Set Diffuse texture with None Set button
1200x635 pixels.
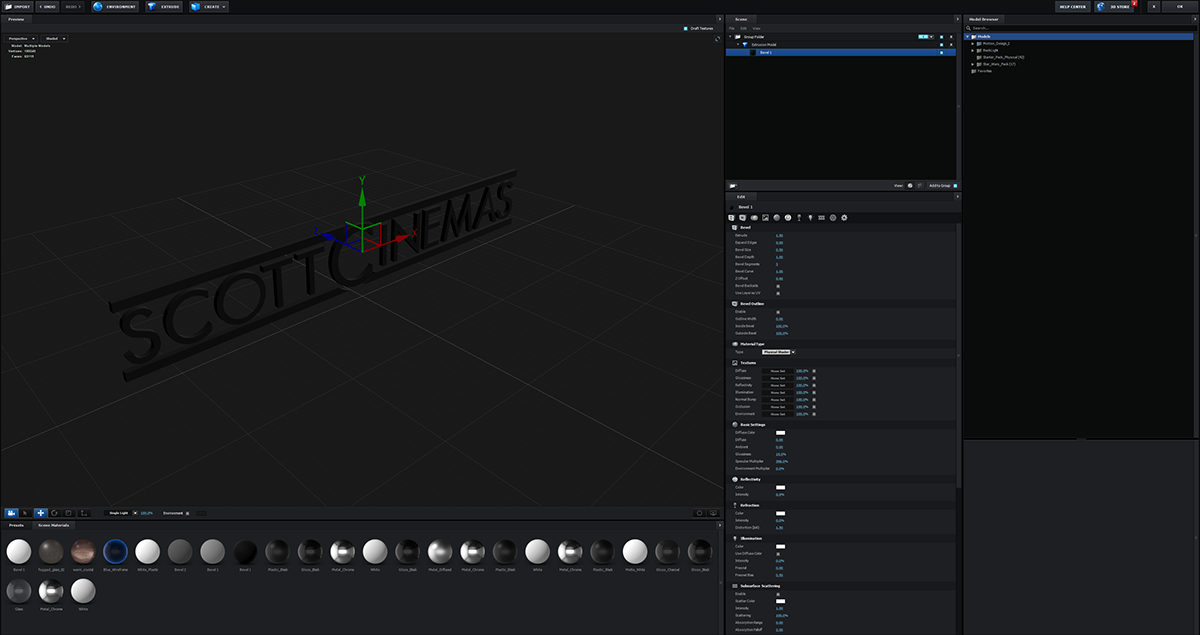[777, 371]
